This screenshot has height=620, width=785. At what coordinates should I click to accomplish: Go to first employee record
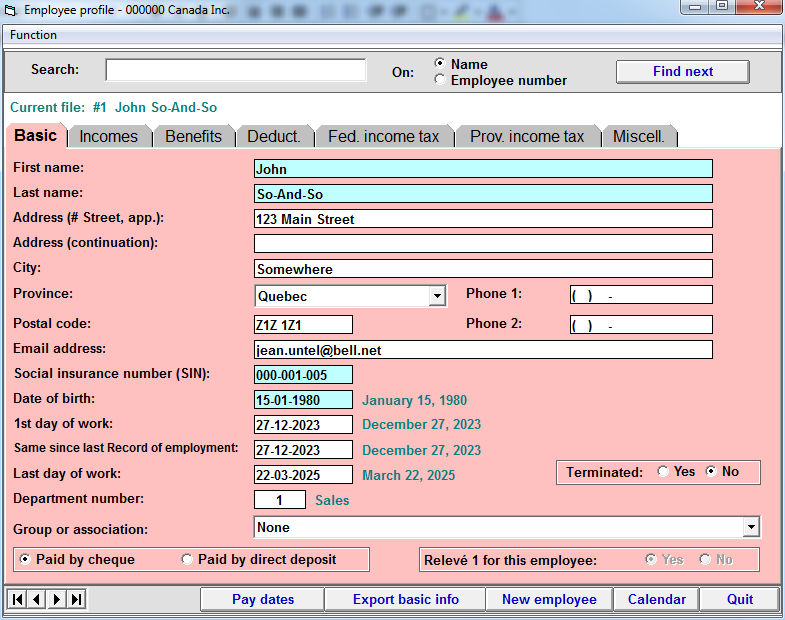[x=17, y=599]
